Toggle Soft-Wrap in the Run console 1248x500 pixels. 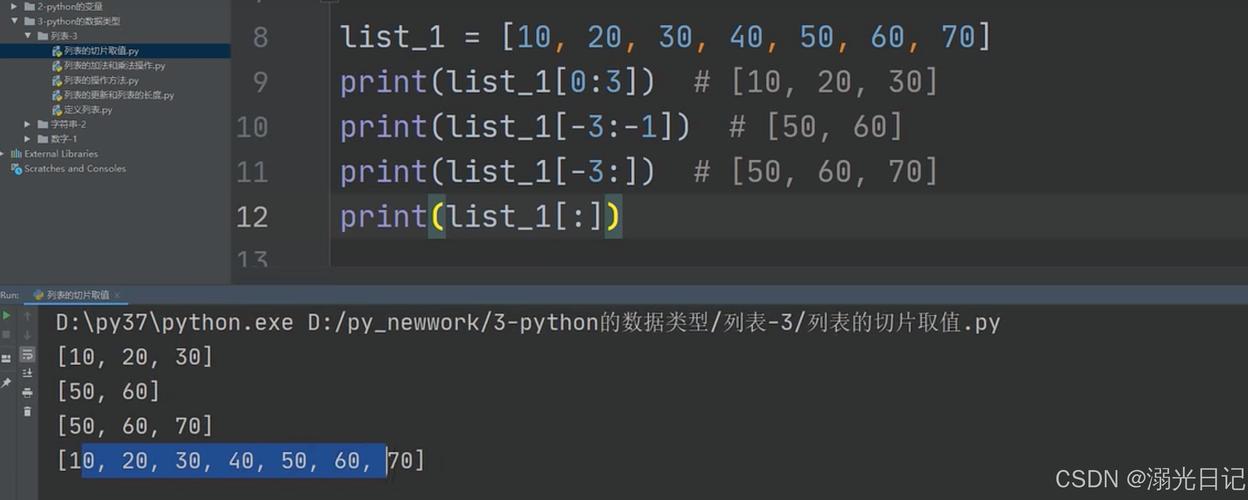[x=27, y=354]
